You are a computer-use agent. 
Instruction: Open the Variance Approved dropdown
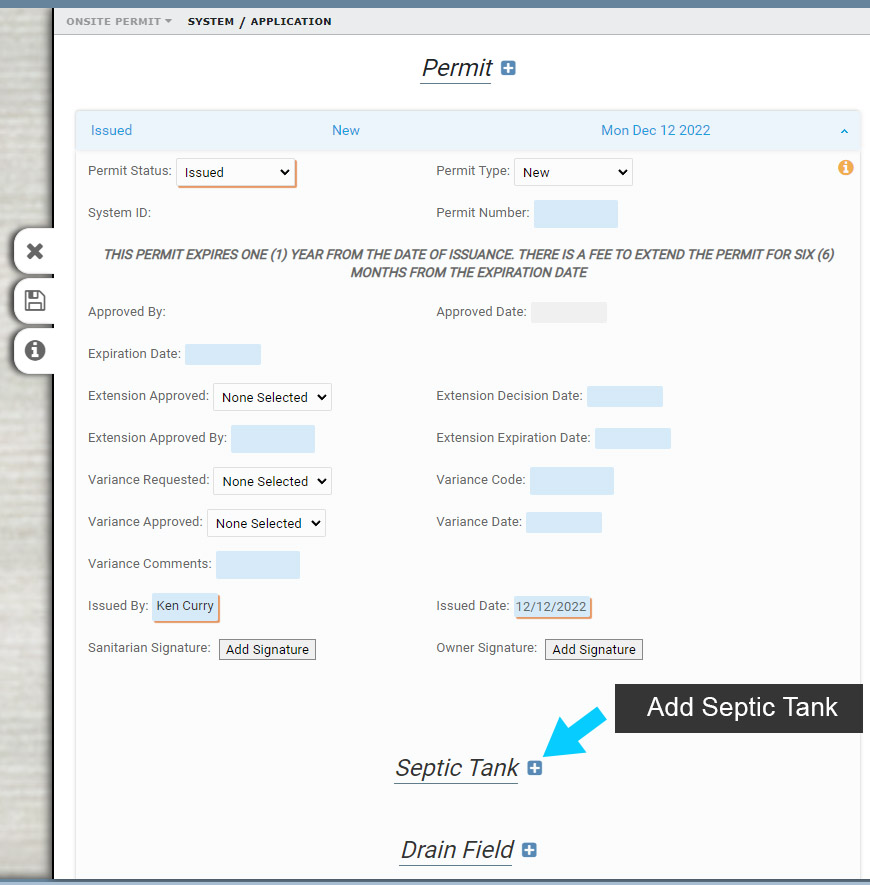pyautogui.click(x=266, y=523)
